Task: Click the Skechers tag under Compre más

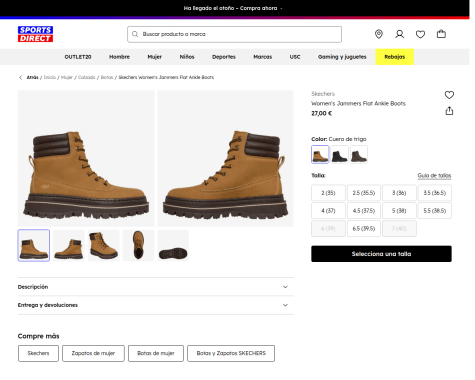Action: click(x=38, y=353)
